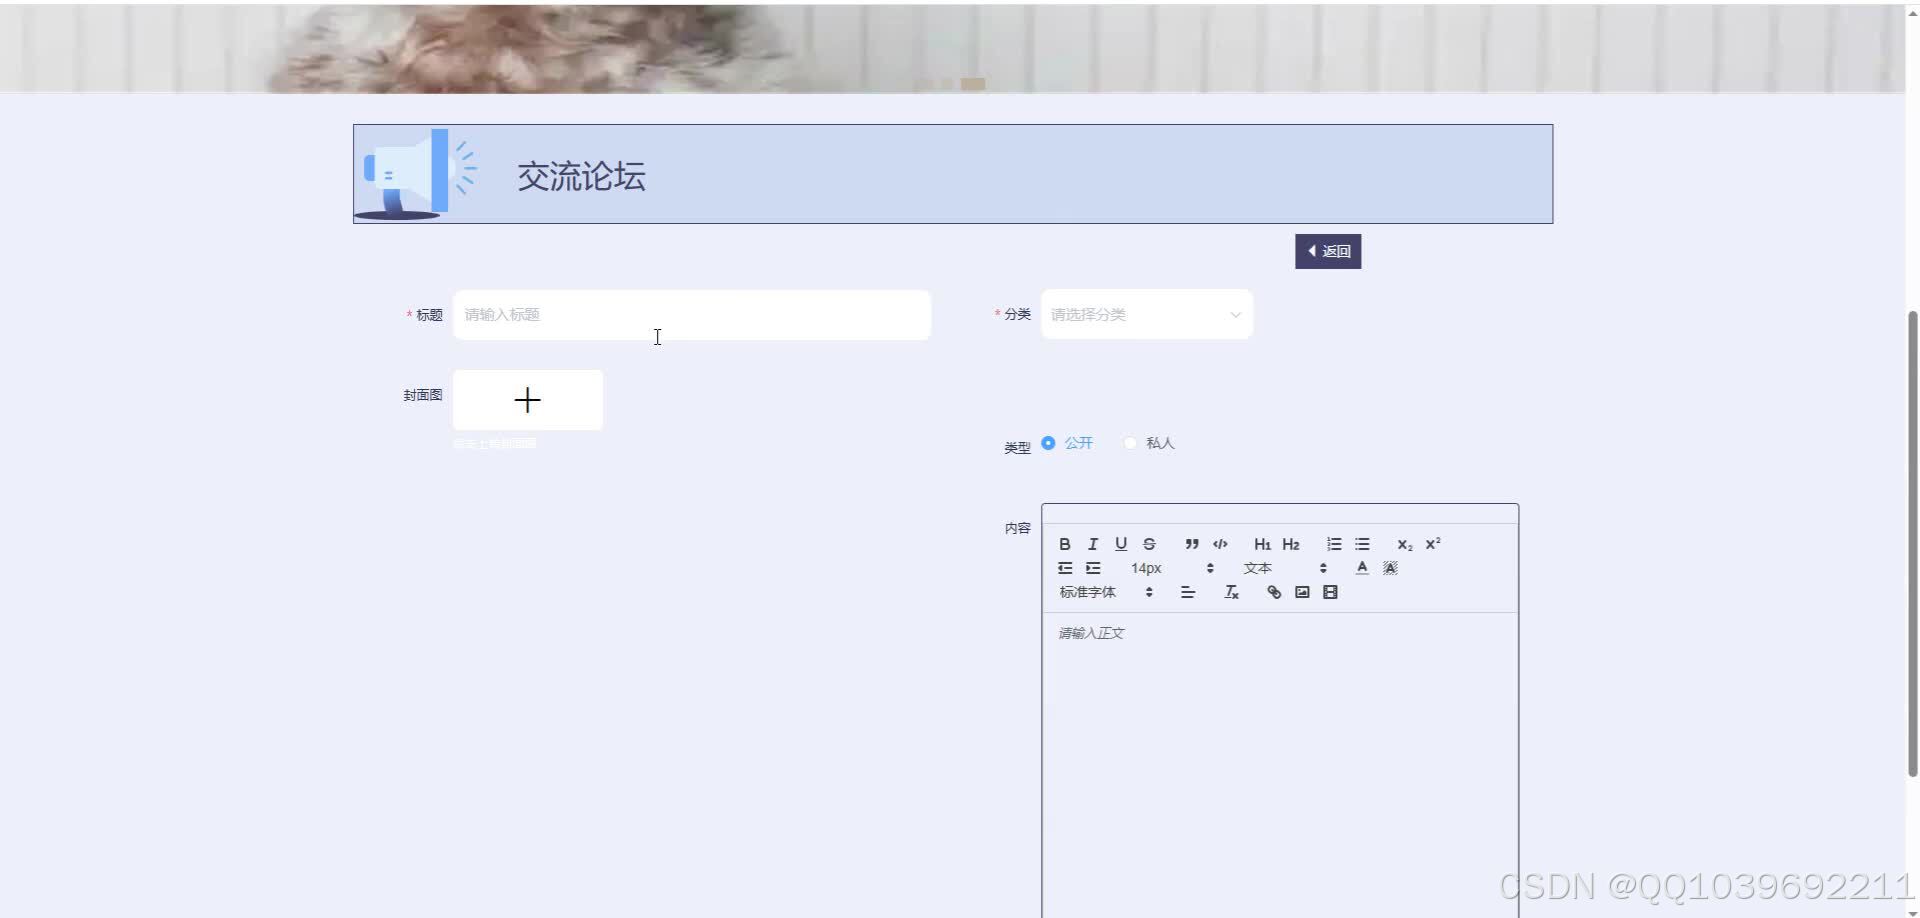Viewport: 1920px width, 918px height.
Task: Insert a code block
Action: (1221, 543)
